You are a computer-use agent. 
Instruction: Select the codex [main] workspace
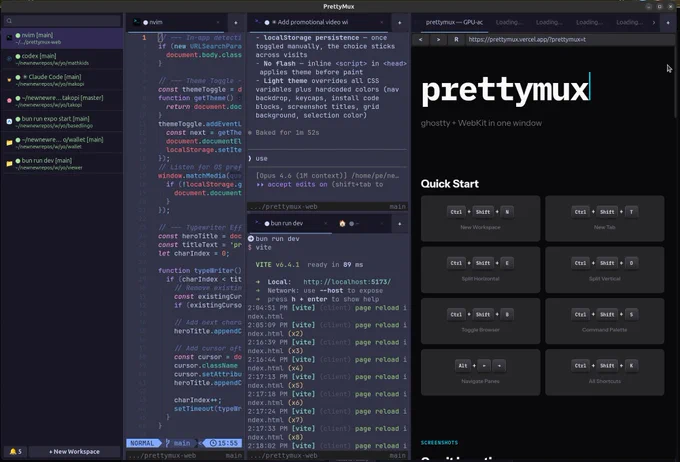(x=62, y=59)
